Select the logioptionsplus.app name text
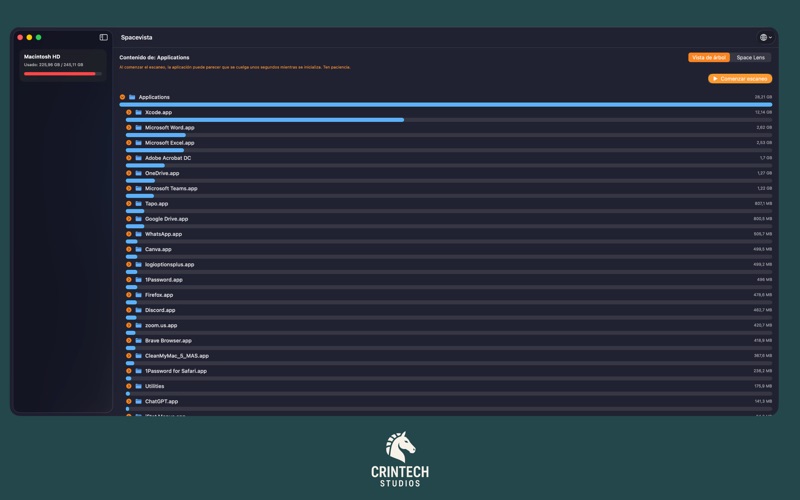 (x=169, y=264)
